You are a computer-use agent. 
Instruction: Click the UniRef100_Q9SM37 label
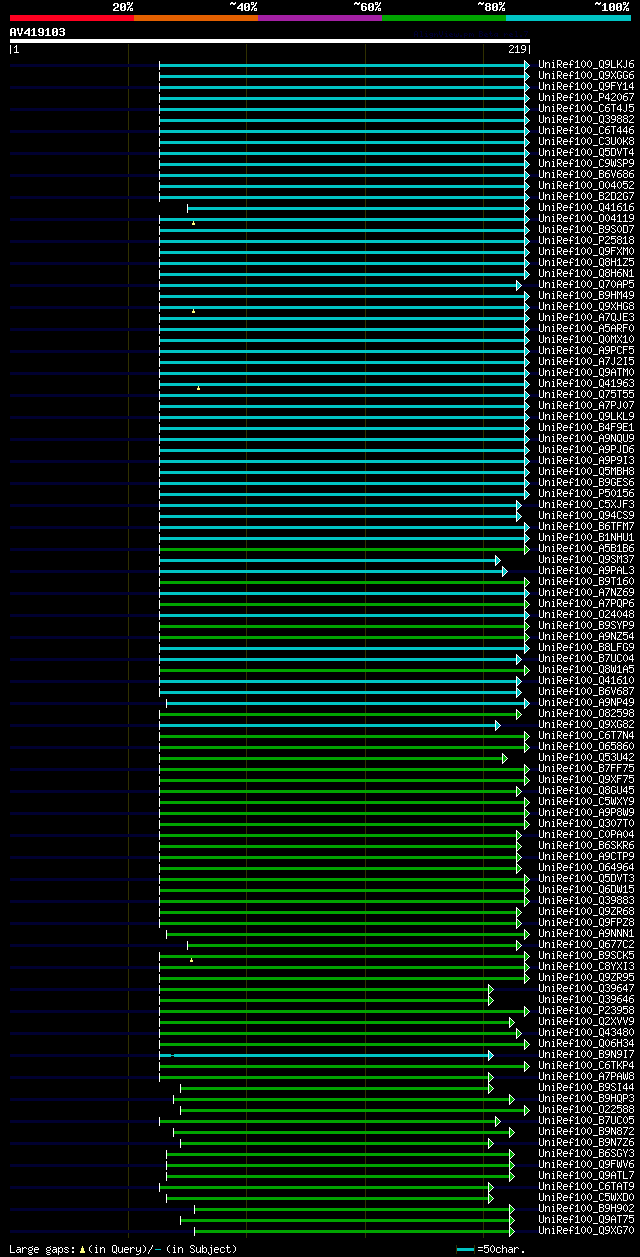(586, 559)
